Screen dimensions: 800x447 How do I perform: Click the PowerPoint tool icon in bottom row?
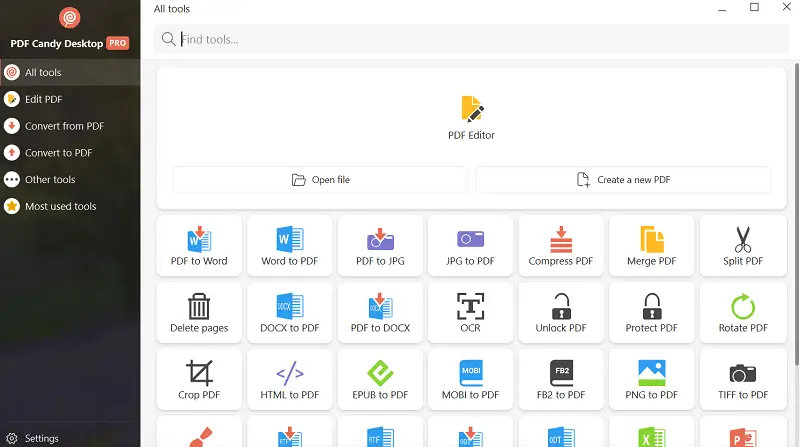(743, 437)
